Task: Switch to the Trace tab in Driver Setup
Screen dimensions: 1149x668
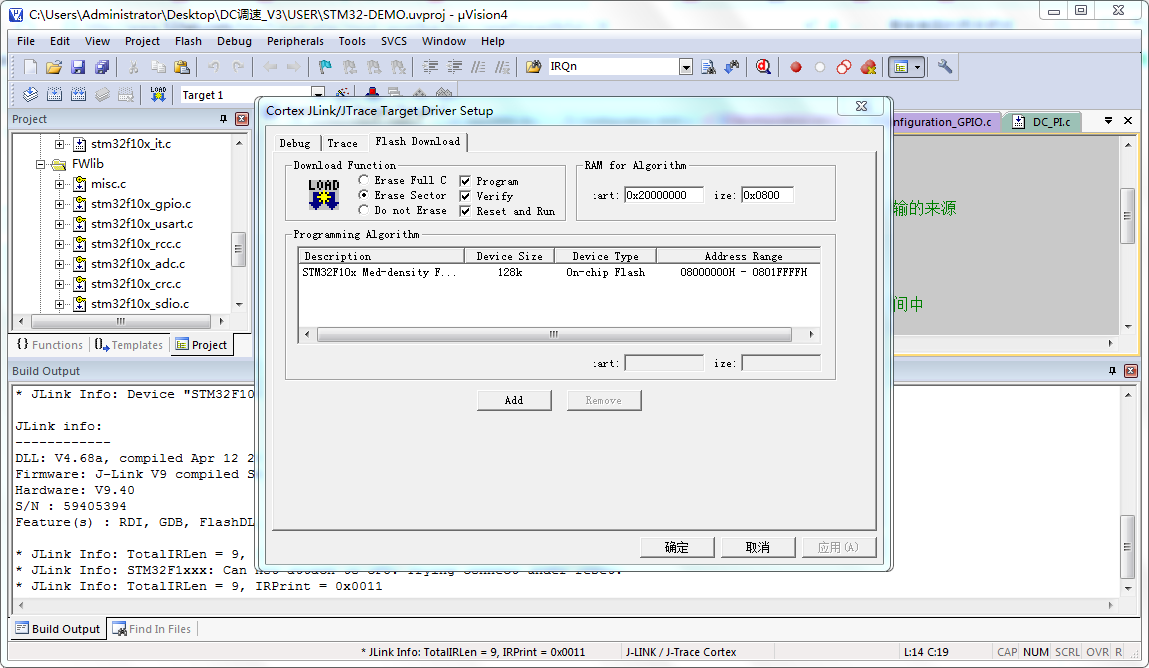Action: pos(342,144)
